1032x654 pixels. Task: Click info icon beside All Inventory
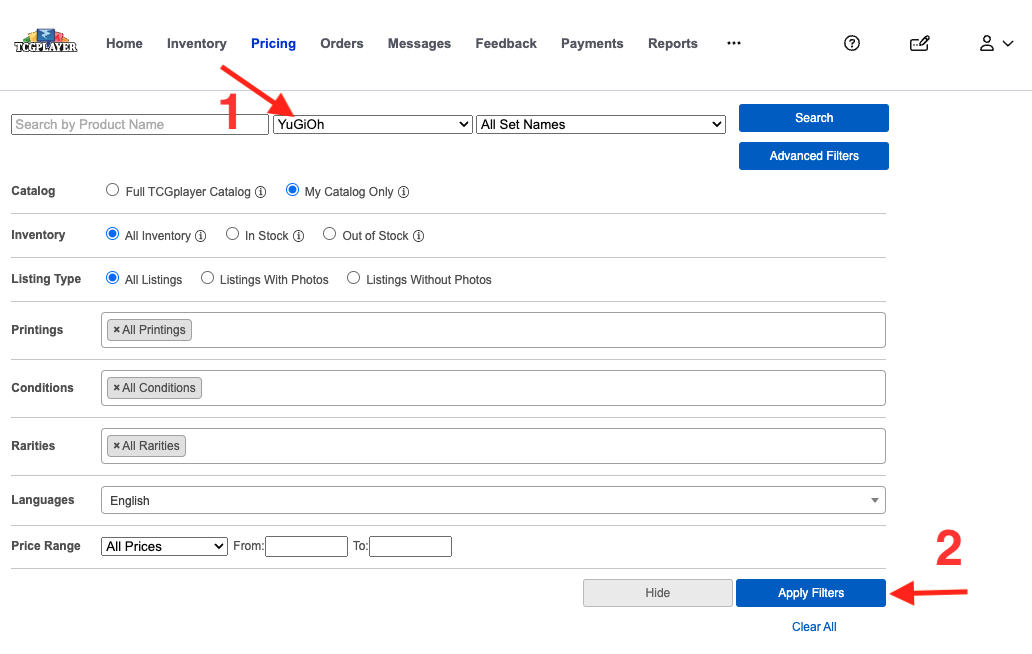point(201,236)
